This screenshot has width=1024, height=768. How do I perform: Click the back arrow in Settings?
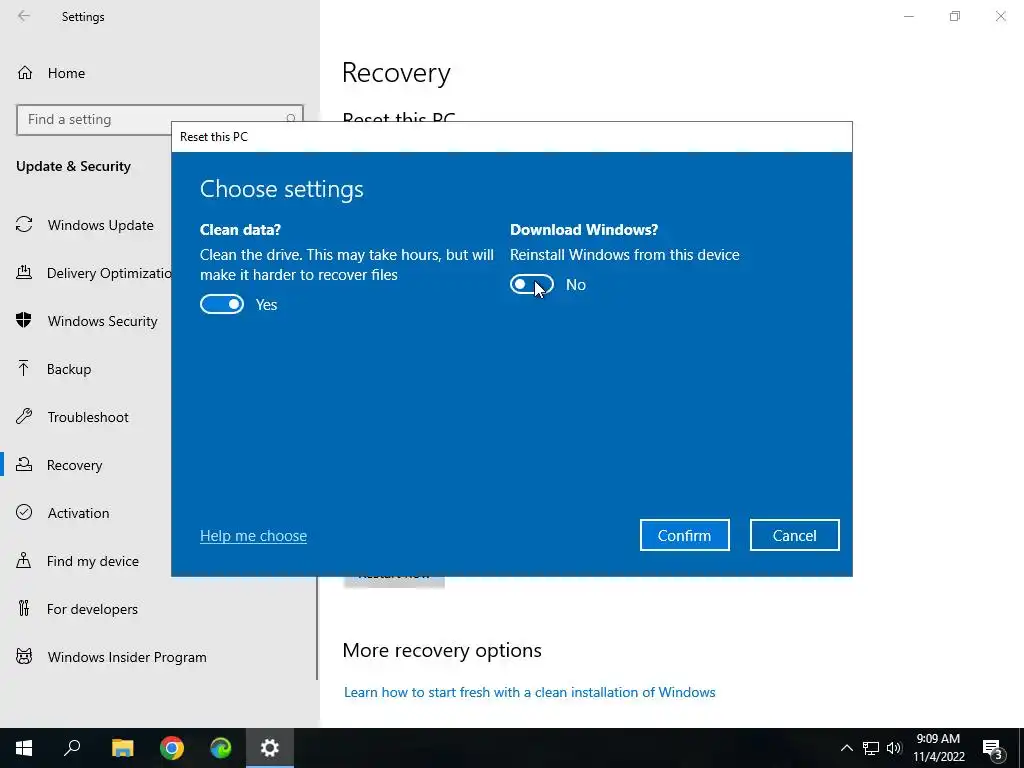pos(24,16)
